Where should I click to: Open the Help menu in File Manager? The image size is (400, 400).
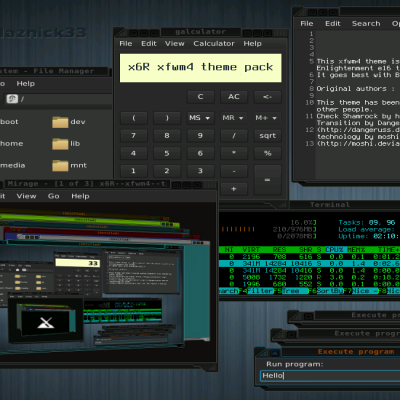(x=26, y=84)
